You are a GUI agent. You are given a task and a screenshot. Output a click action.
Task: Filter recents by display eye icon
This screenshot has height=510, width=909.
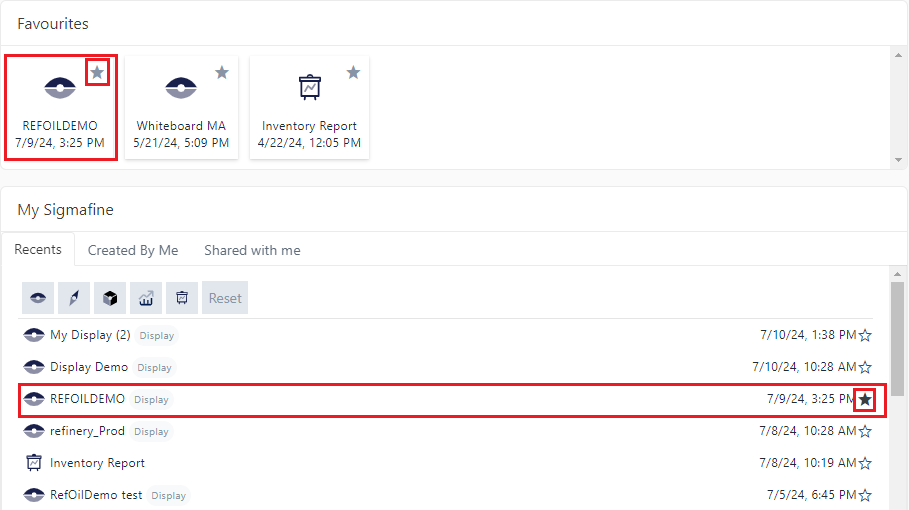38,298
